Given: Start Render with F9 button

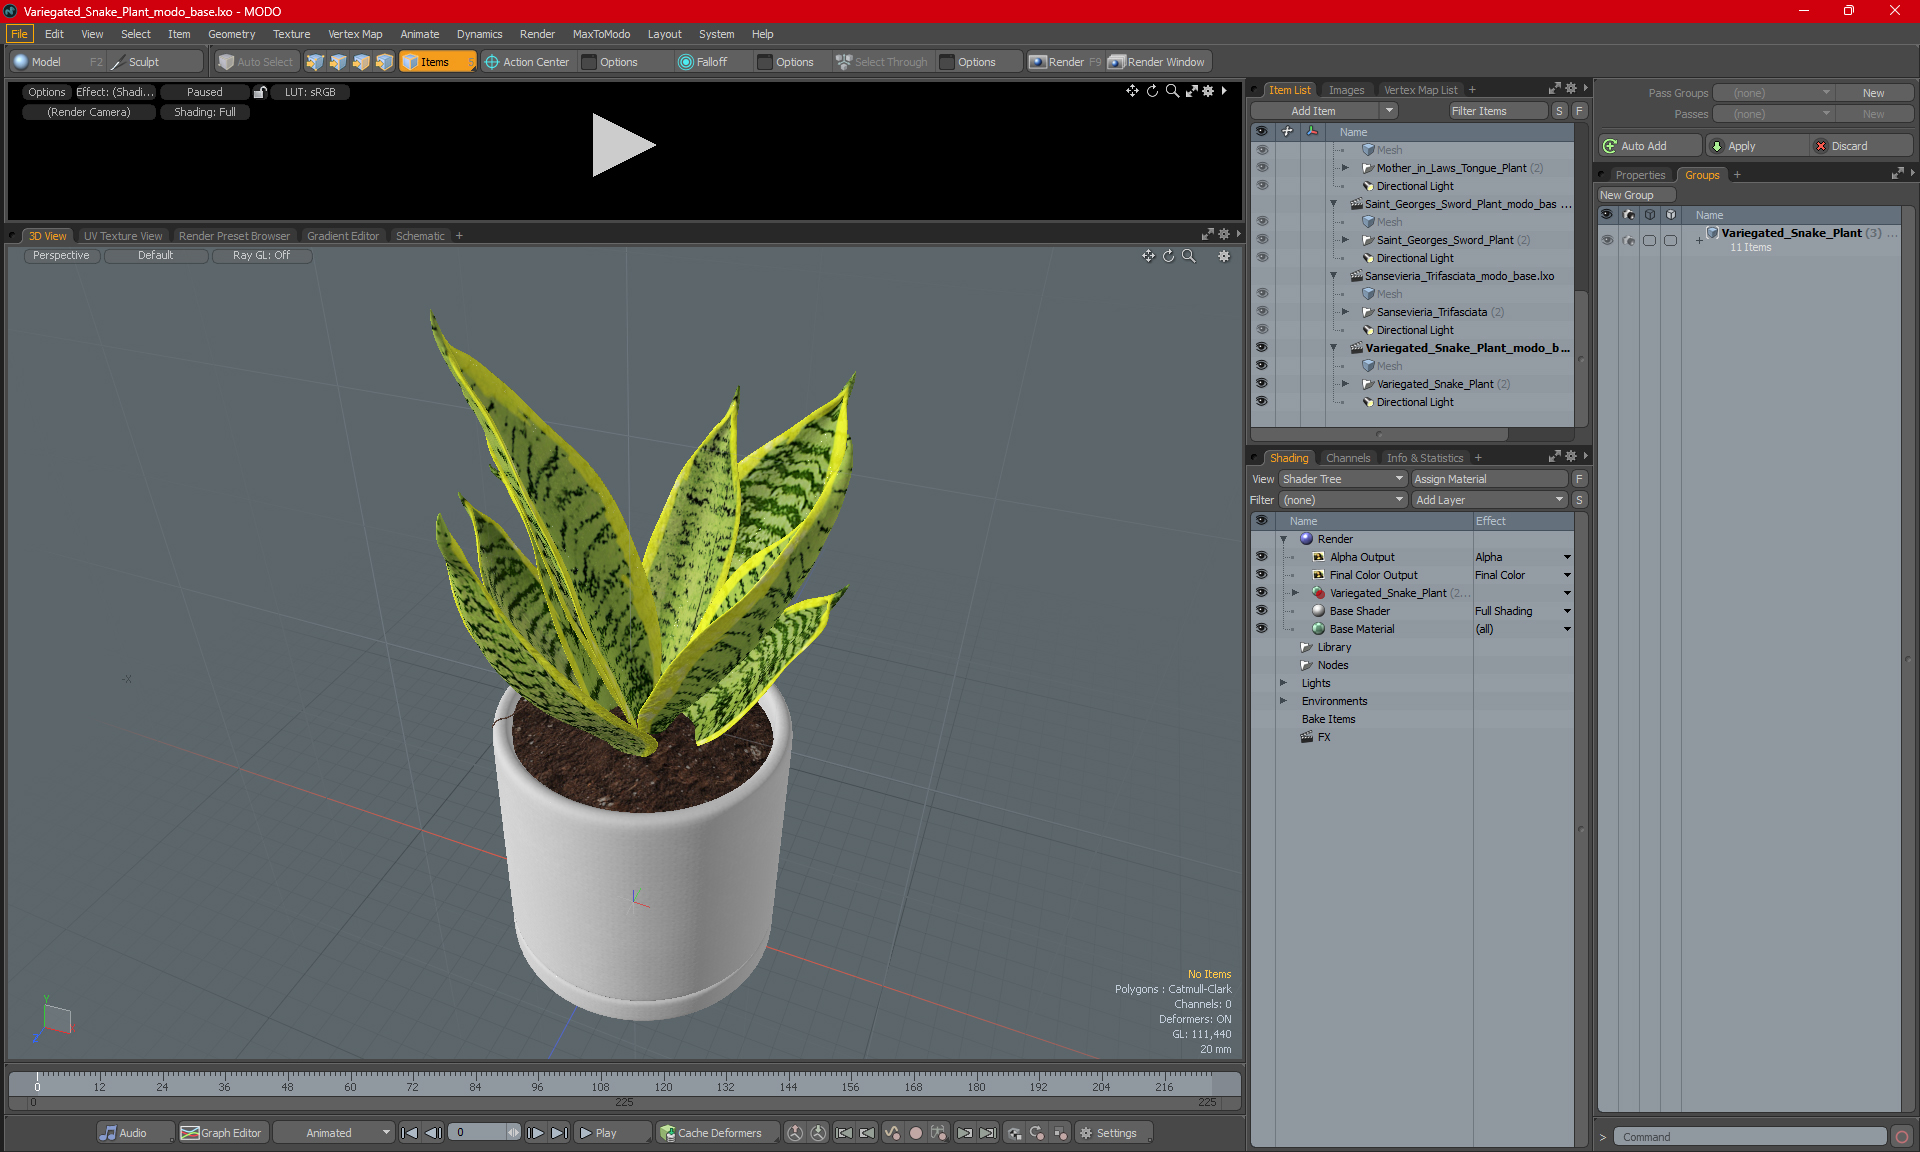Looking at the screenshot, I should click(x=1065, y=62).
